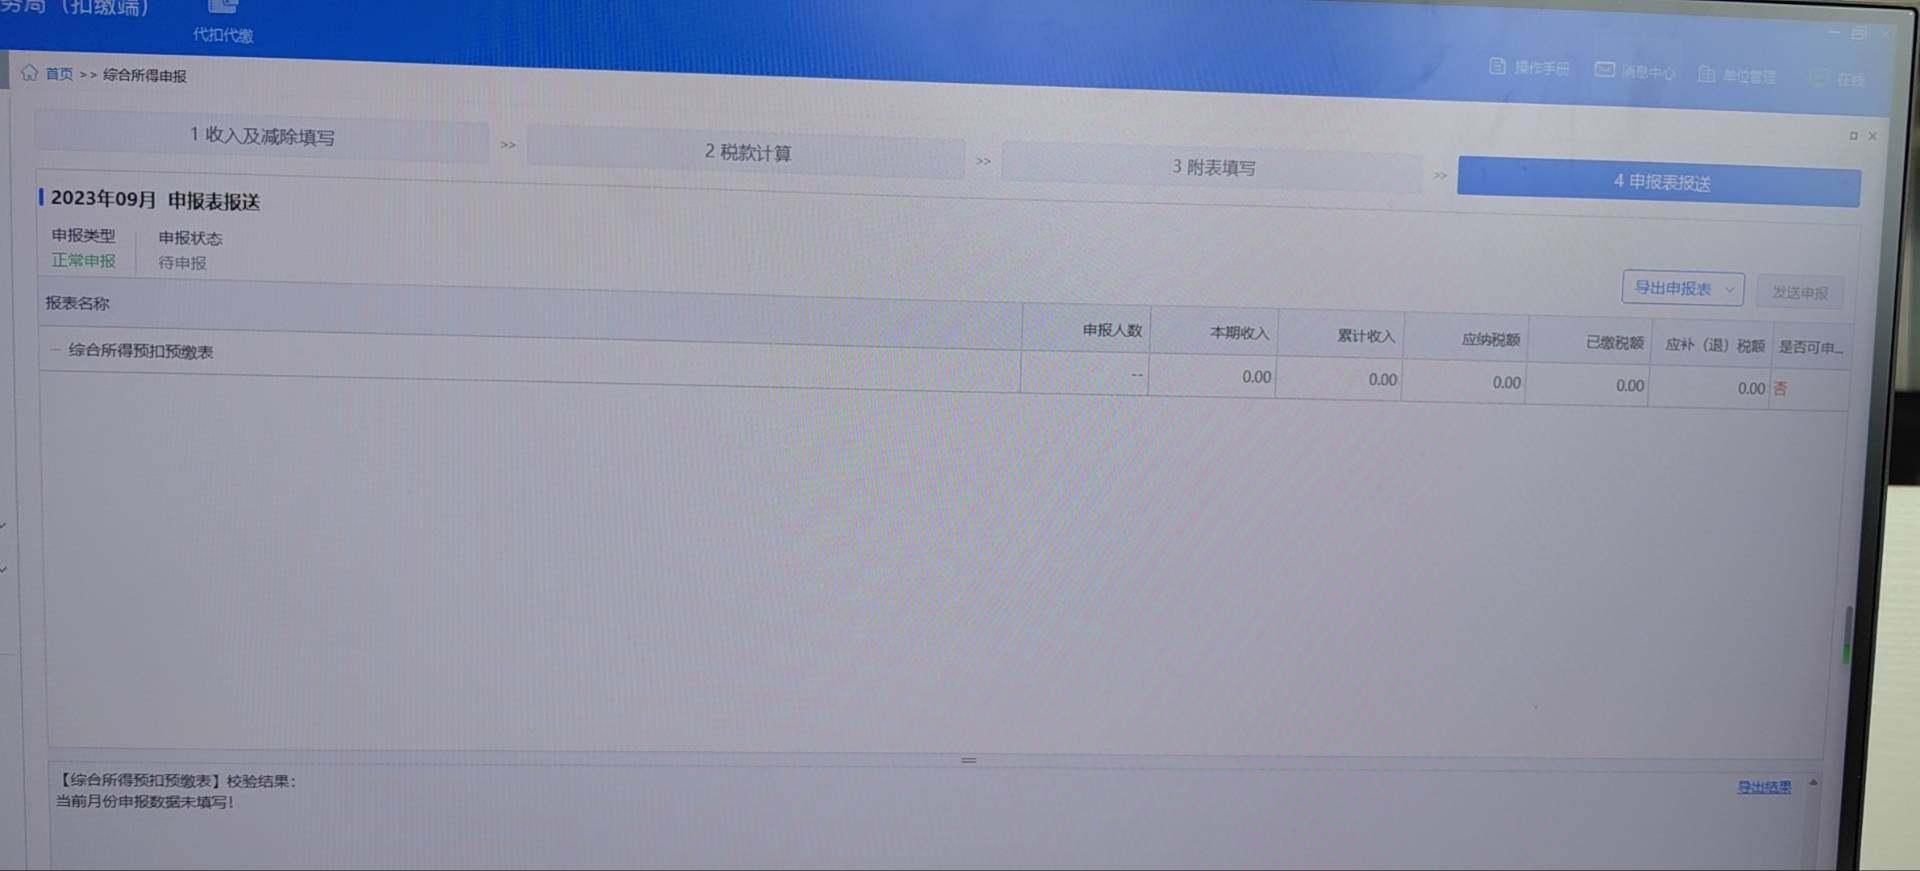Click the 综合所得申报 breadcrumb text
Screen dimensions: 1920x871
pos(145,75)
